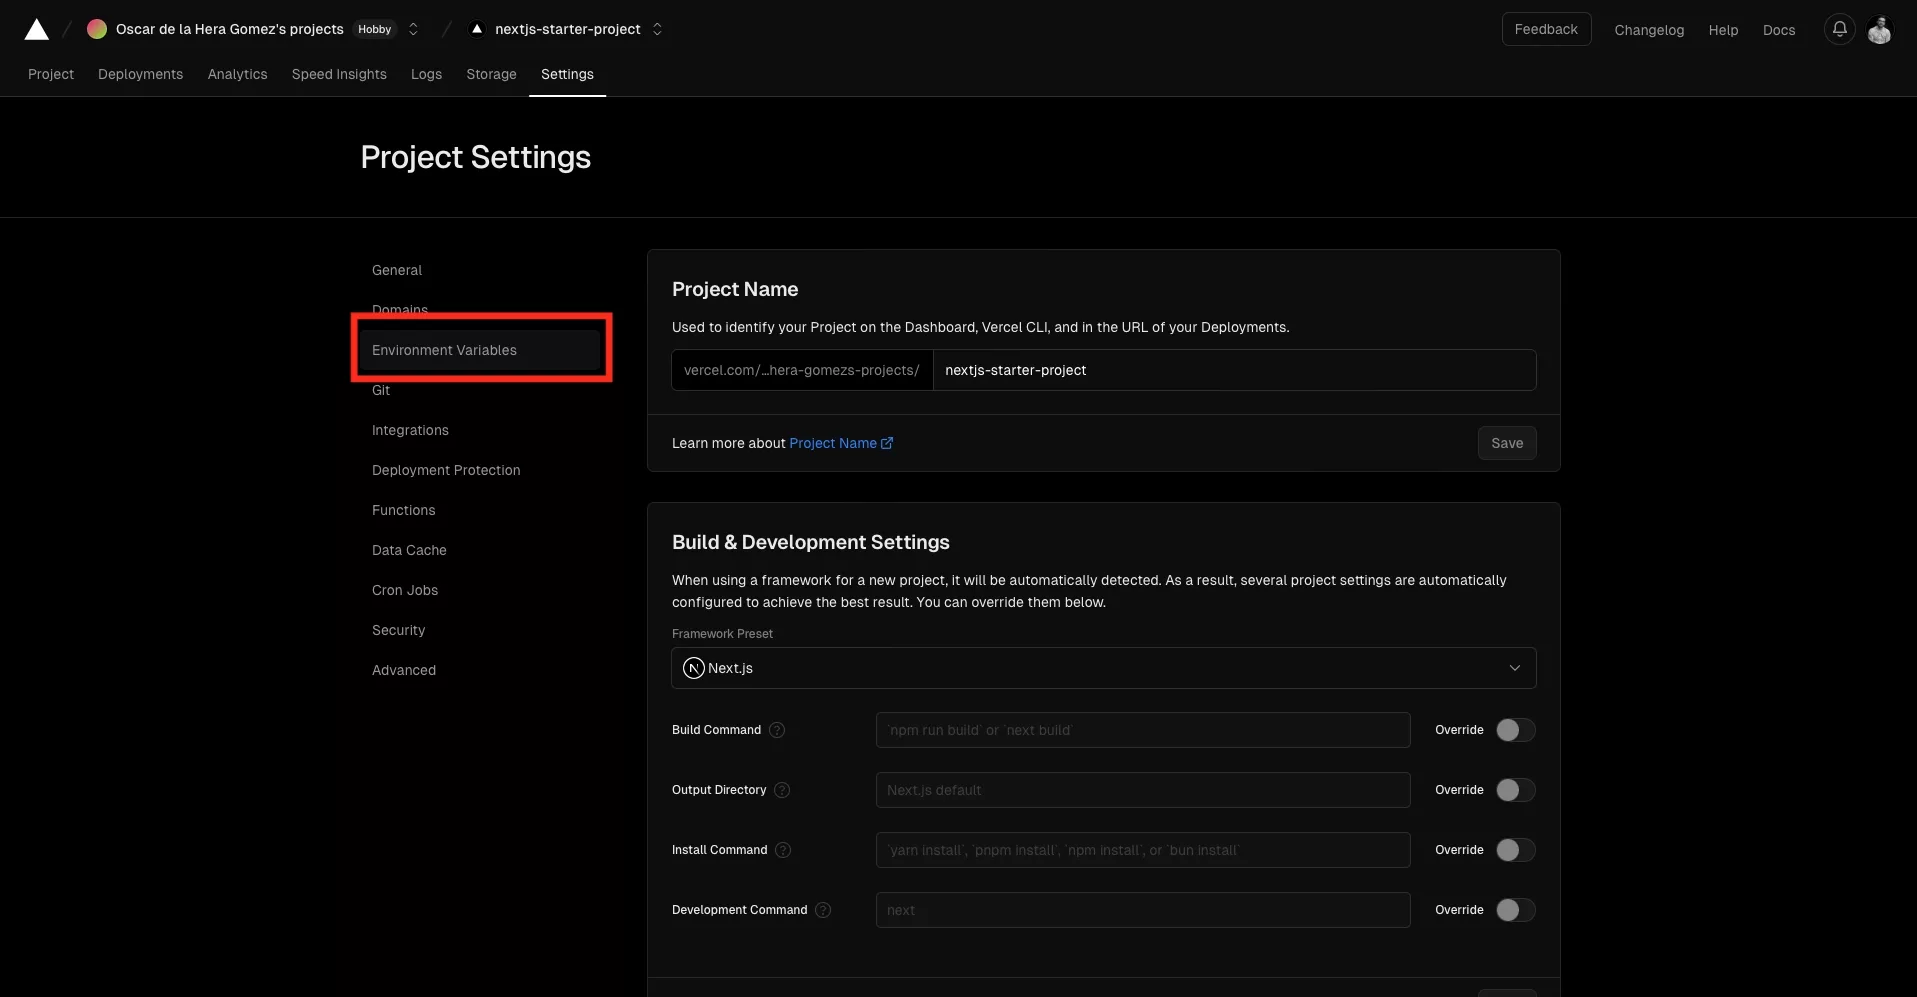Focus the Build Command input field
The width and height of the screenshot is (1917, 997).
[1143, 730]
